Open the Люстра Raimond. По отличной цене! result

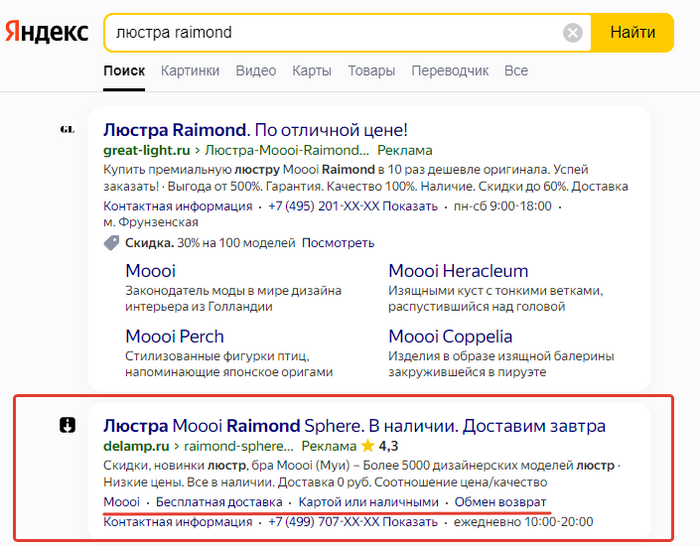pyautogui.click(x=255, y=130)
